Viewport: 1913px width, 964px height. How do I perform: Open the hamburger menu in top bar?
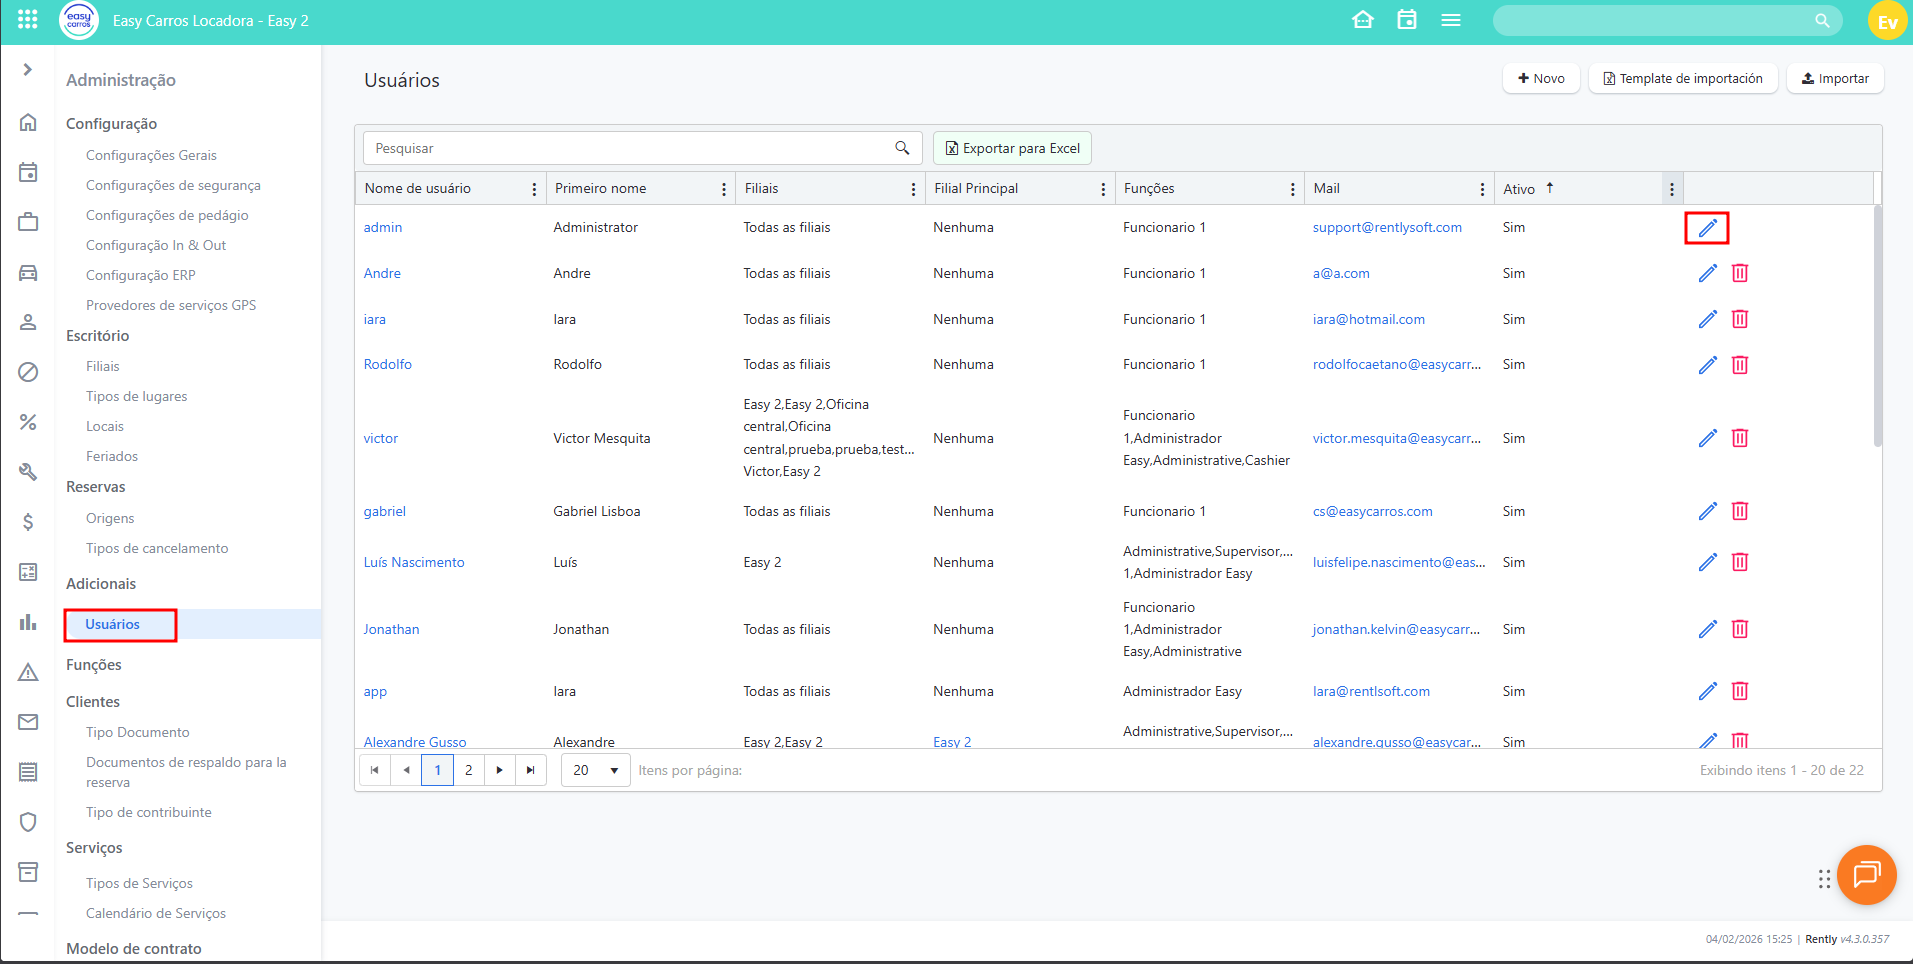1450,20
